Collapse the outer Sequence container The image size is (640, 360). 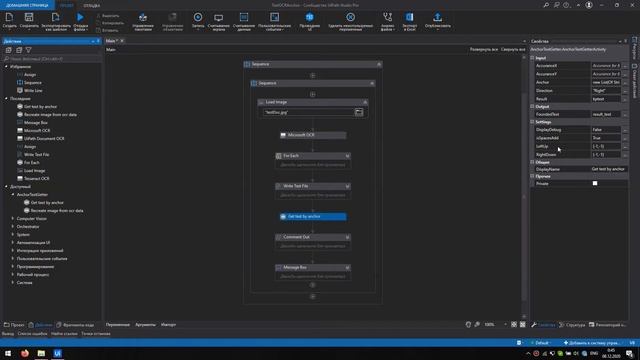pyautogui.click(x=379, y=64)
